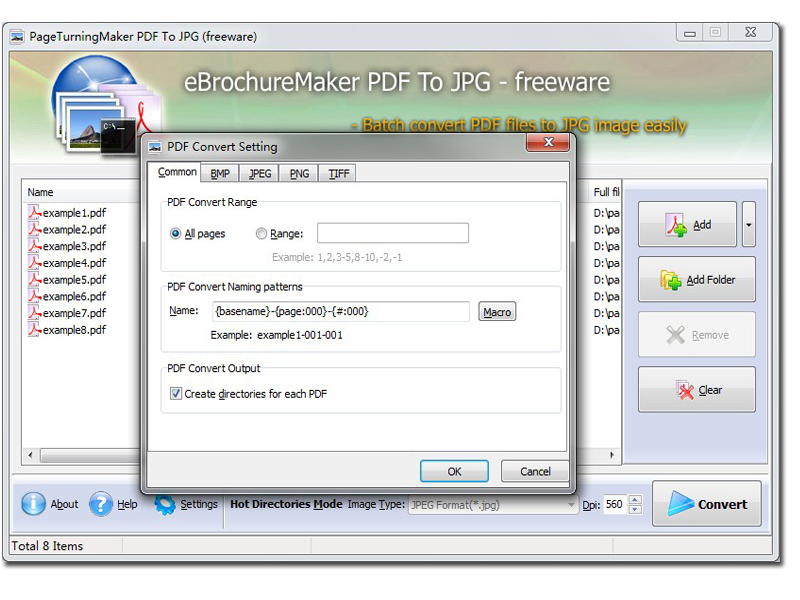Click the Full file column header
800x600 pixels.
(x=606, y=192)
